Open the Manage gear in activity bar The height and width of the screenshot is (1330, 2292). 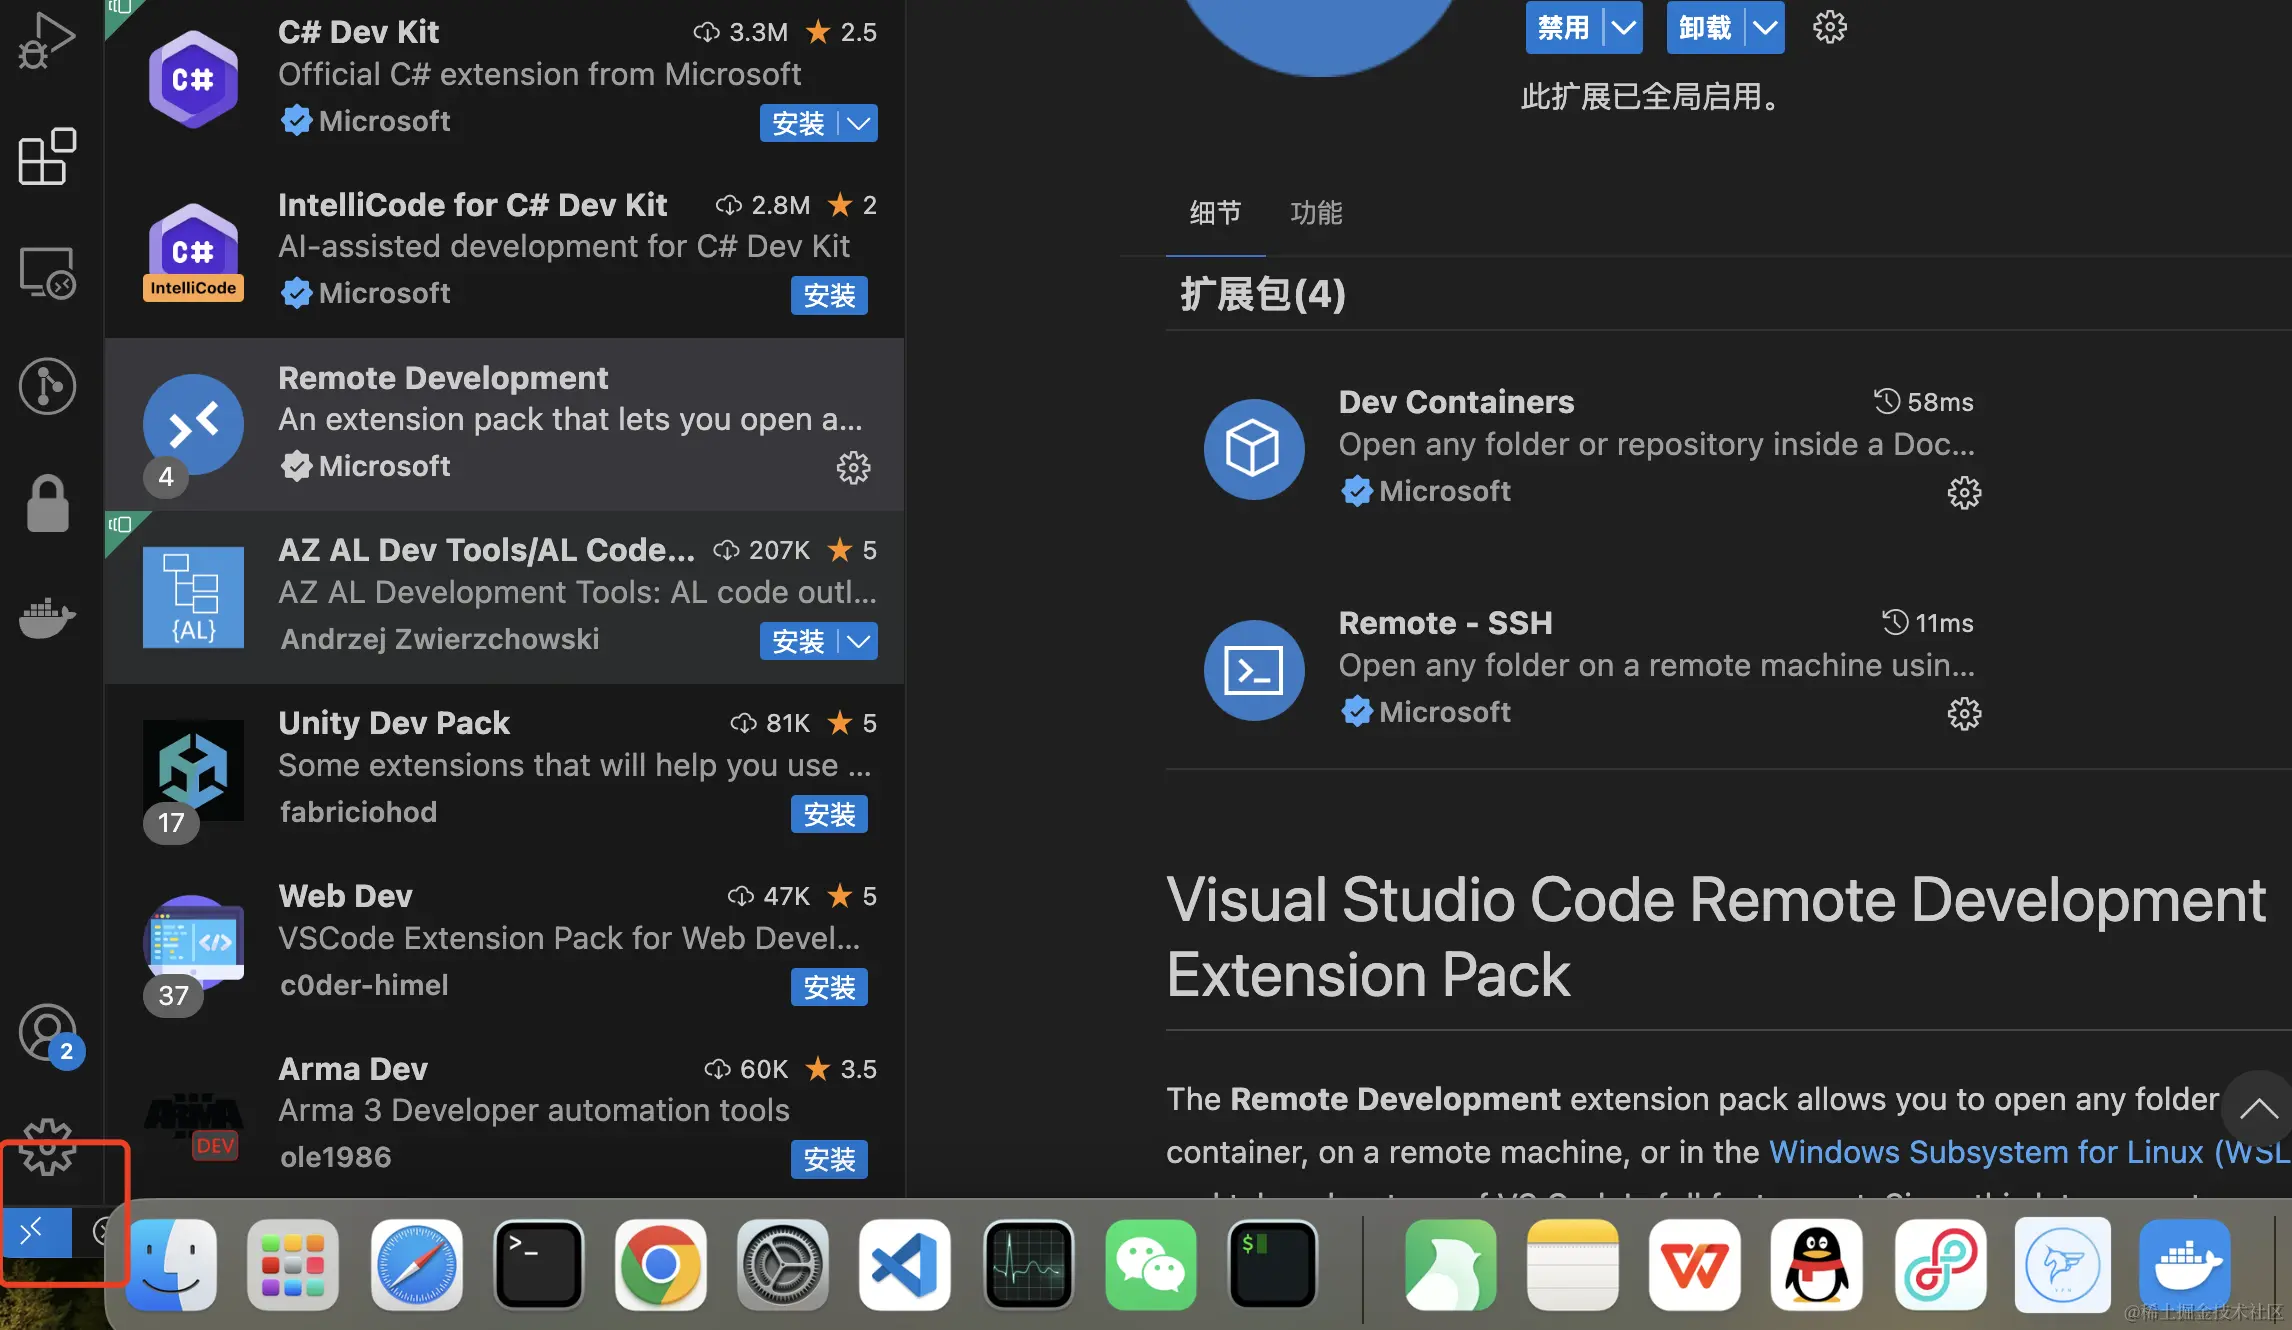pyautogui.click(x=46, y=1146)
